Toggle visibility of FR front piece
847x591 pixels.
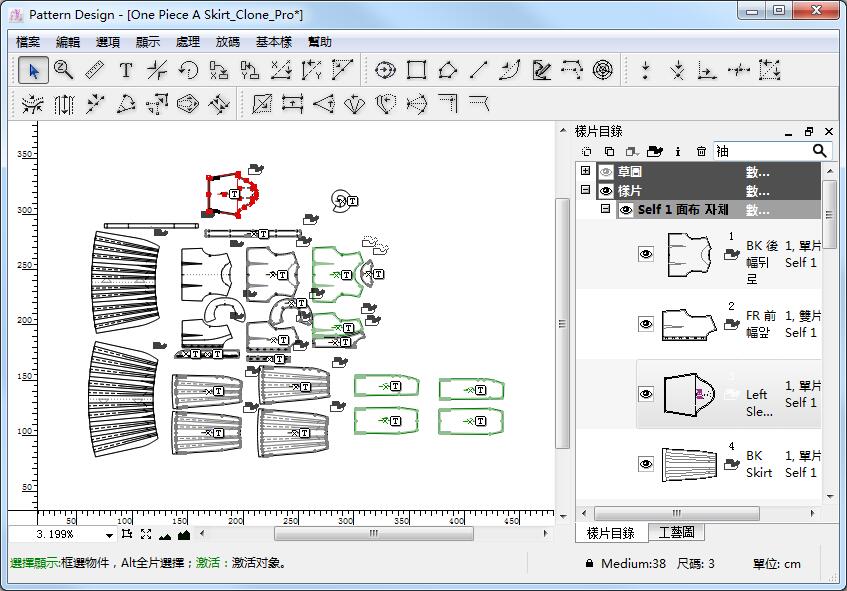tap(646, 324)
